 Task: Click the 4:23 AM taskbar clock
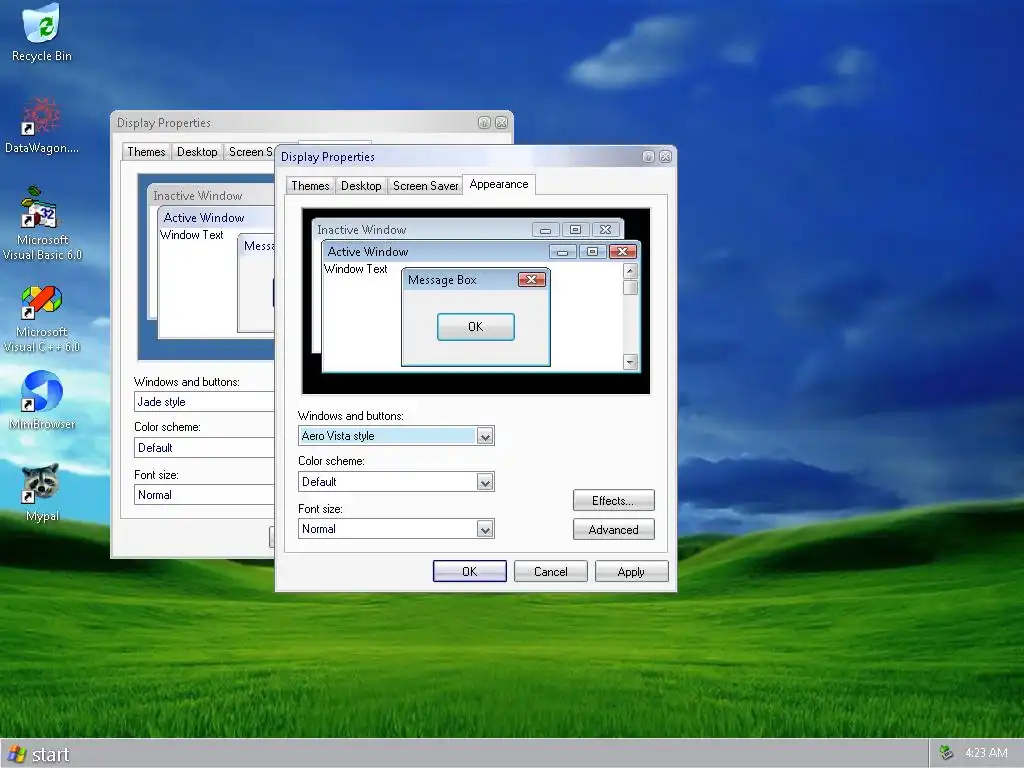pyautogui.click(x=986, y=753)
